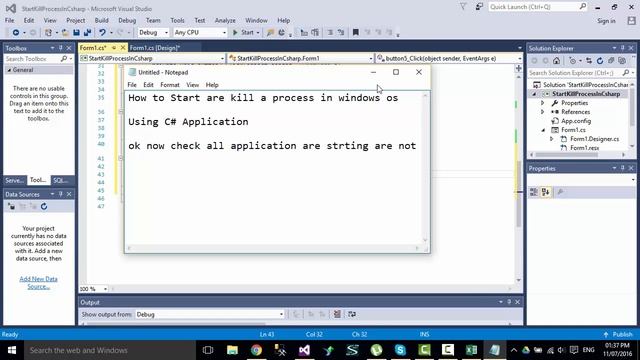
Task: Toggle Word Wrap in the Output panel
Action: 352,314
